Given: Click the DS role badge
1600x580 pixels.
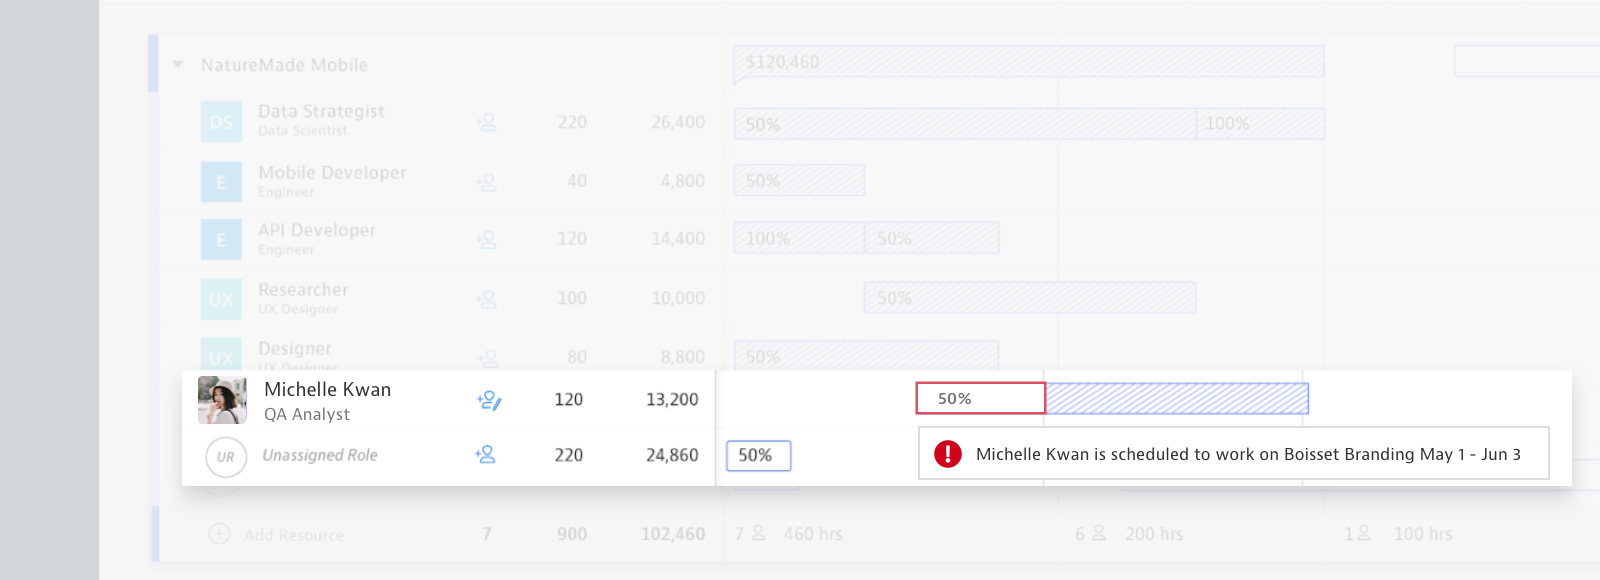Looking at the screenshot, I should coord(221,122).
